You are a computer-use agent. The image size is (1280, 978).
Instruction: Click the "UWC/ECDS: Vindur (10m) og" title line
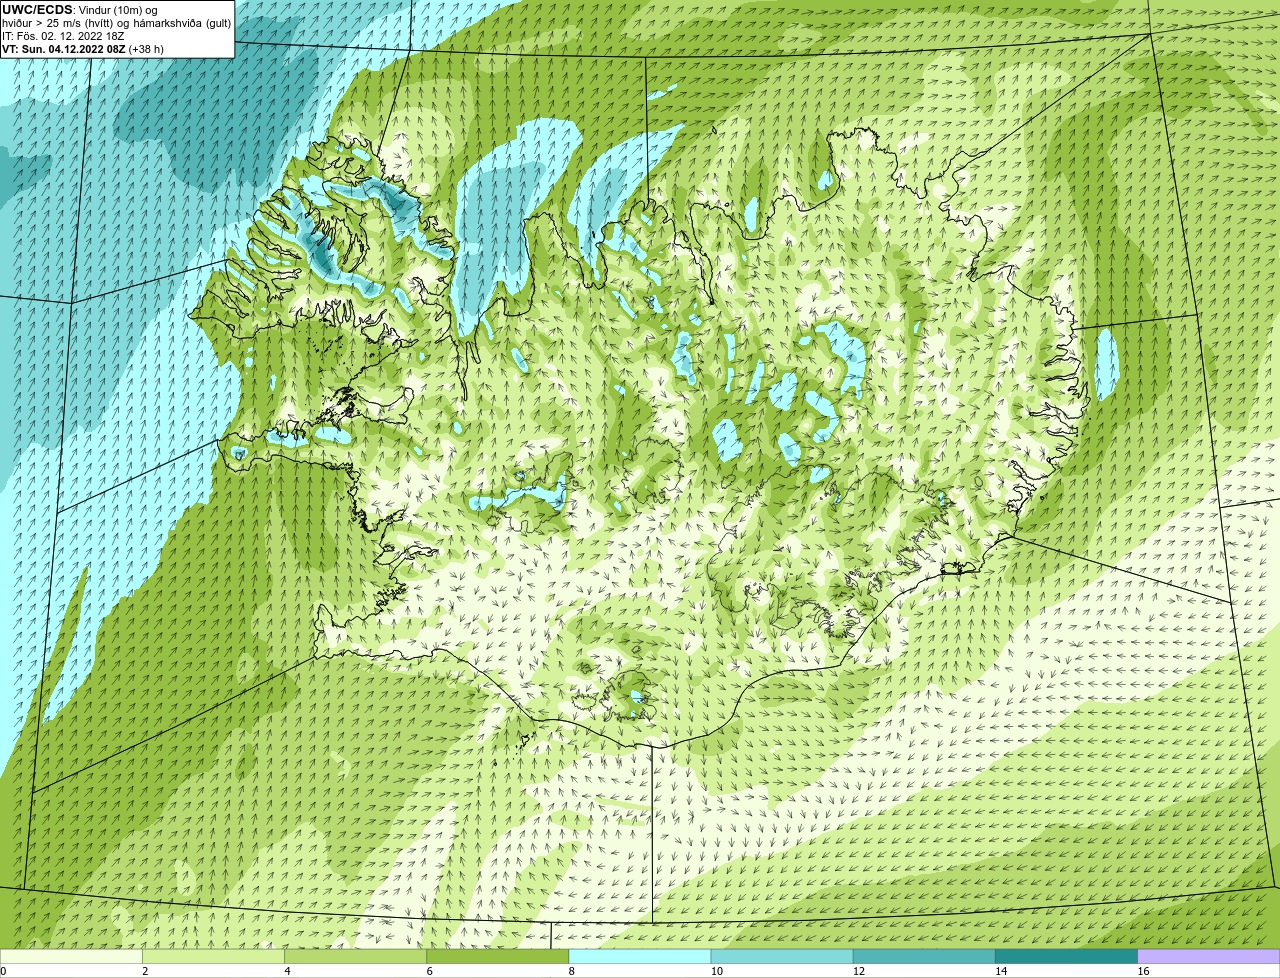tap(80, 10)
